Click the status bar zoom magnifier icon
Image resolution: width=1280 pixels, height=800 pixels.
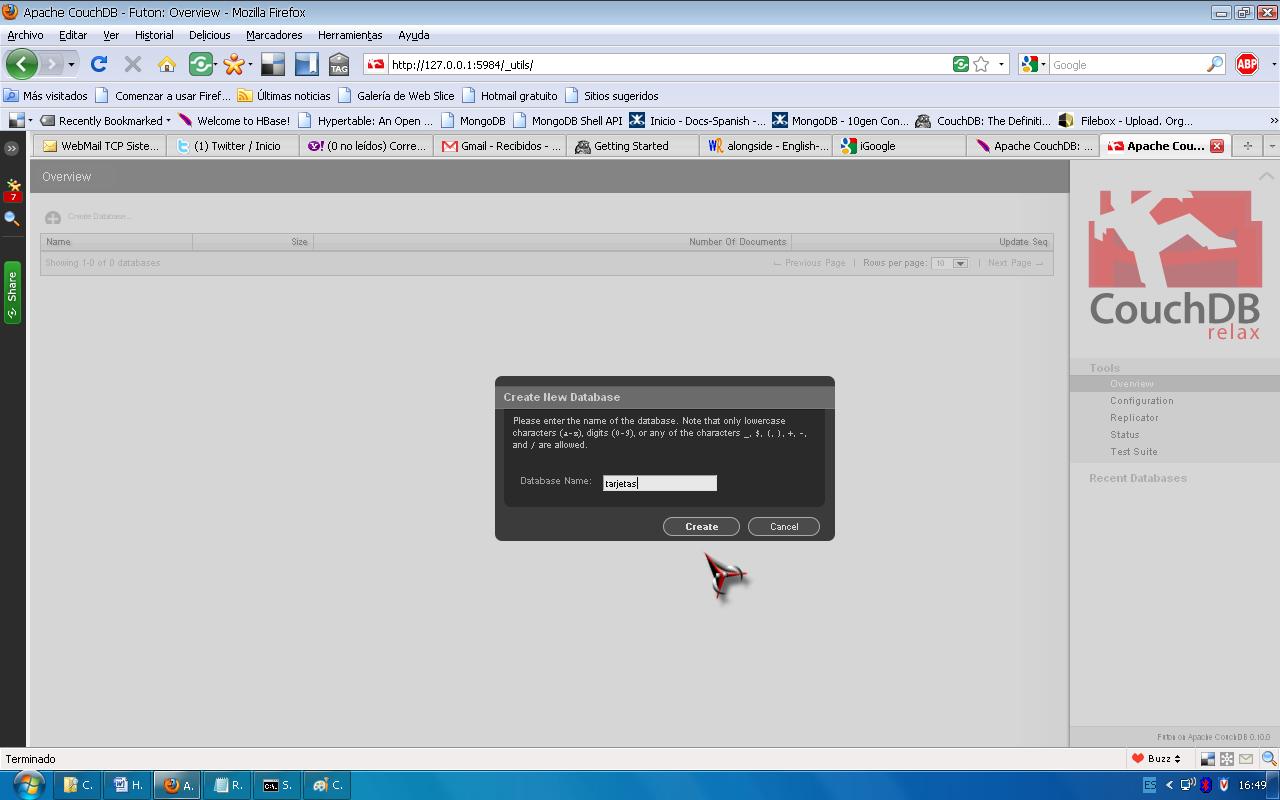click(1268, 759)
